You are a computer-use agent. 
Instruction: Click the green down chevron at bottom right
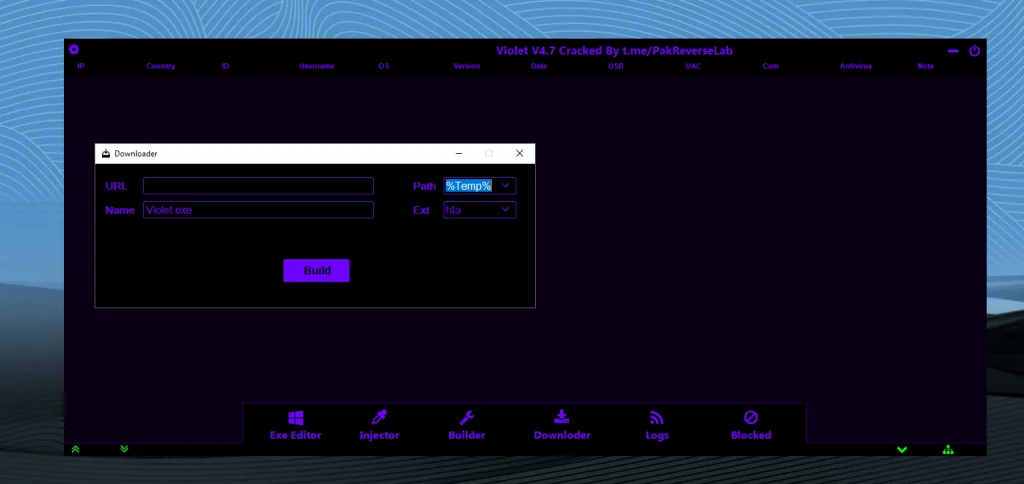pos(902,450)
